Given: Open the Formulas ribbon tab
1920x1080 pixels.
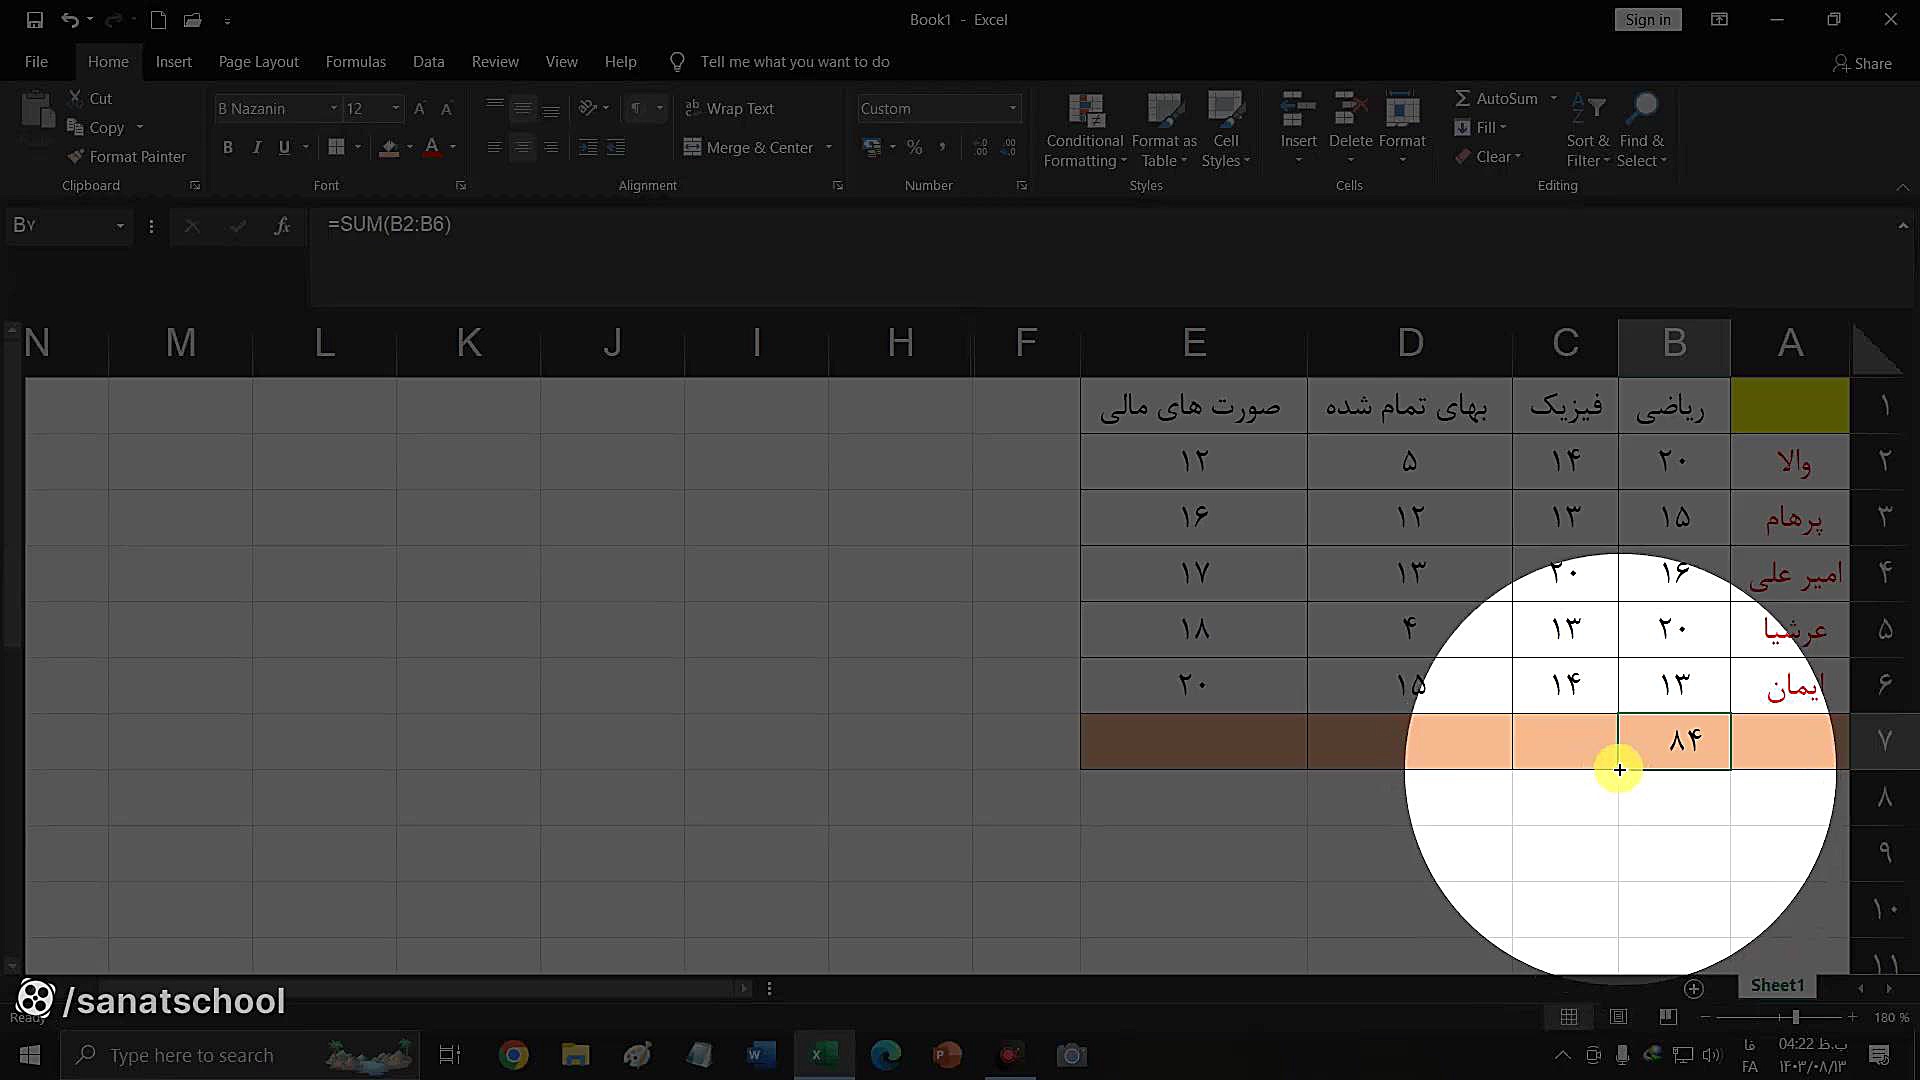Looking at the screenshot, I should click(355, 62).
